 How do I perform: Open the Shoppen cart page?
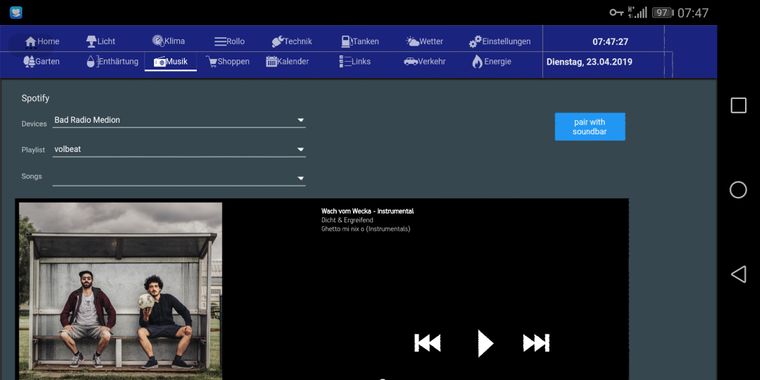point(227,62)
